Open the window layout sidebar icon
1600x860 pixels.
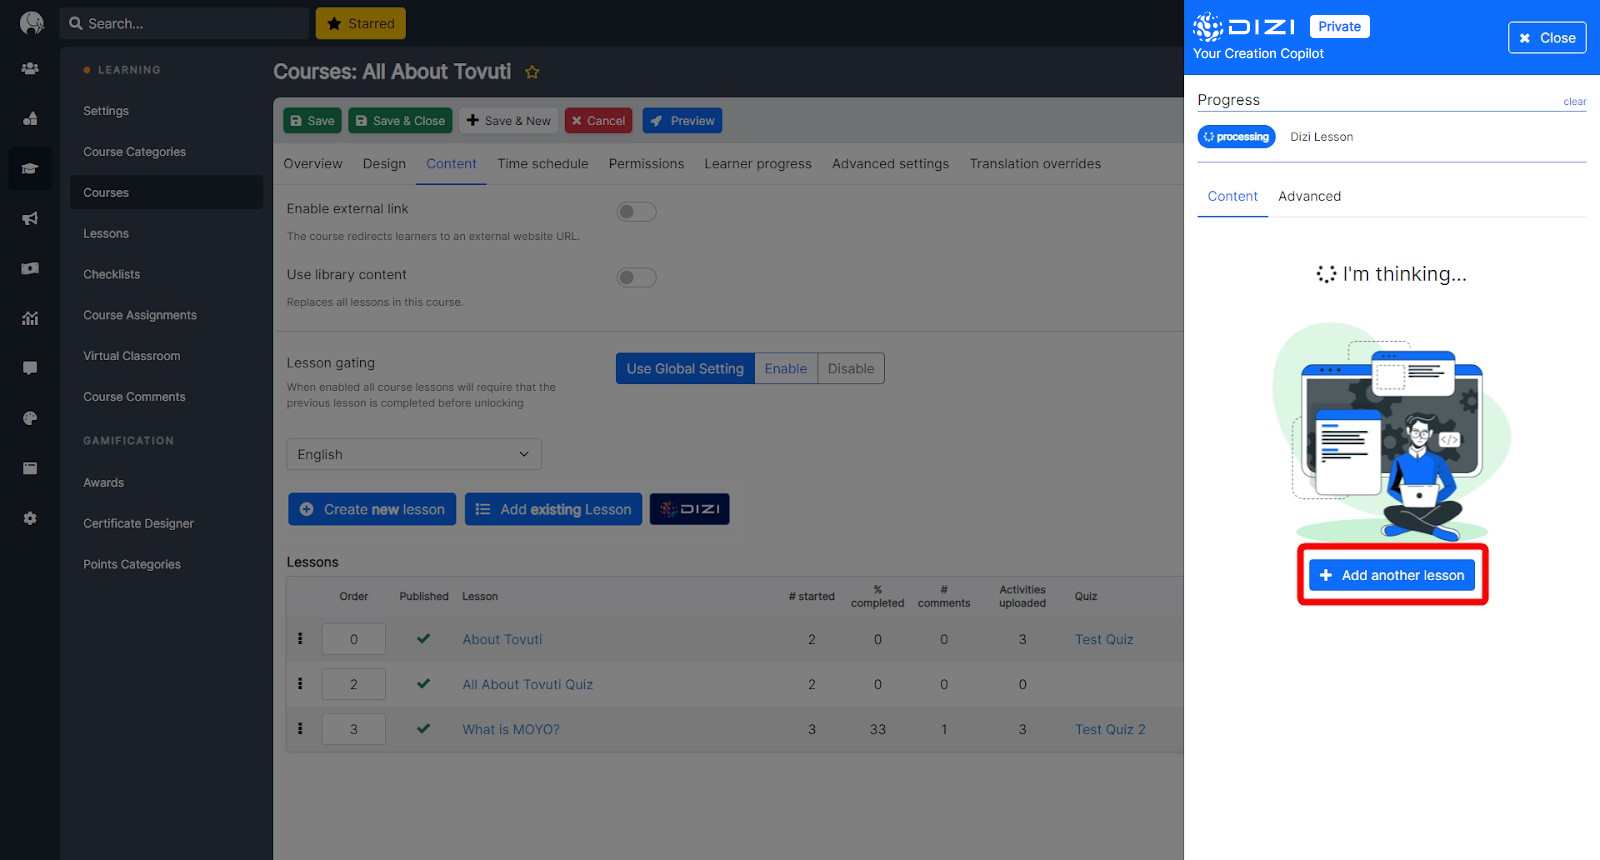[30, 468]
